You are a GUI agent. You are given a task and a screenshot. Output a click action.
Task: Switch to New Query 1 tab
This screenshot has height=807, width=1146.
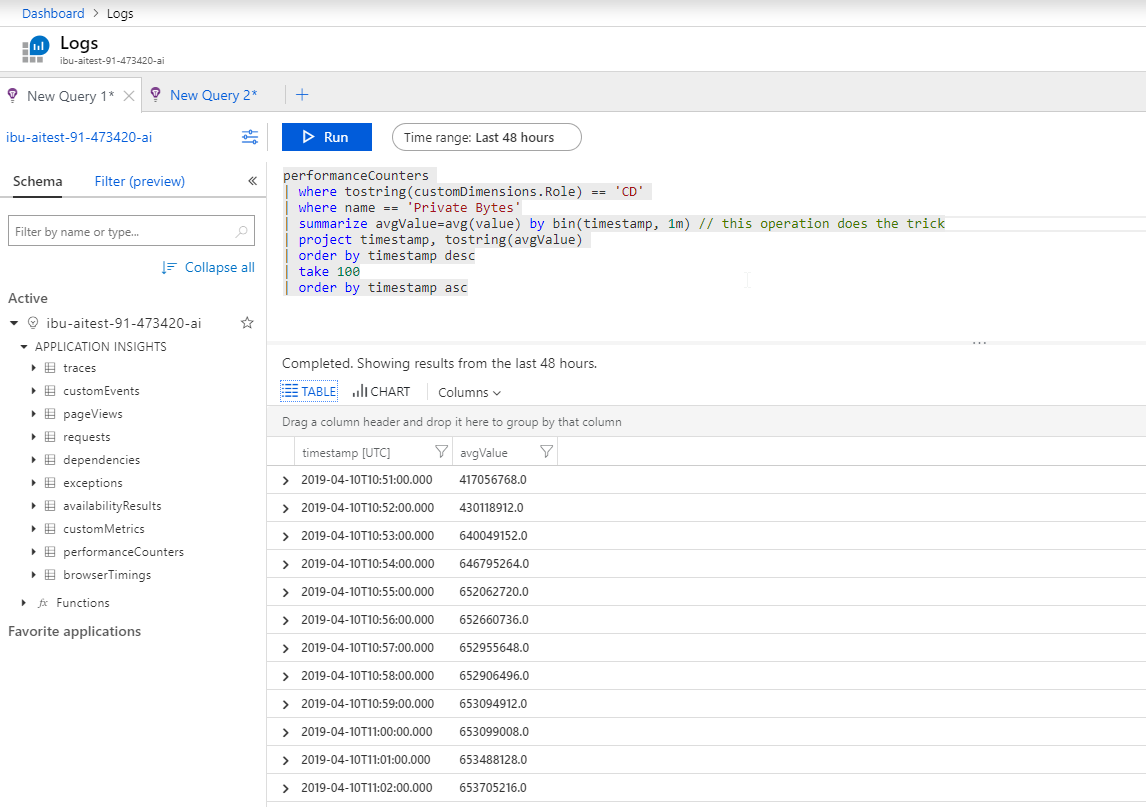point(70,96)
